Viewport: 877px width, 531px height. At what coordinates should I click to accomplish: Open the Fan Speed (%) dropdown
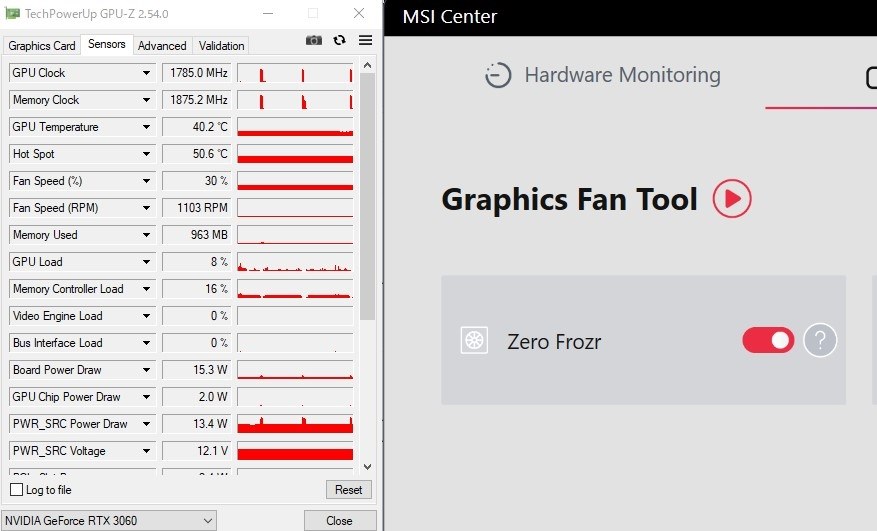pos(146,181)
